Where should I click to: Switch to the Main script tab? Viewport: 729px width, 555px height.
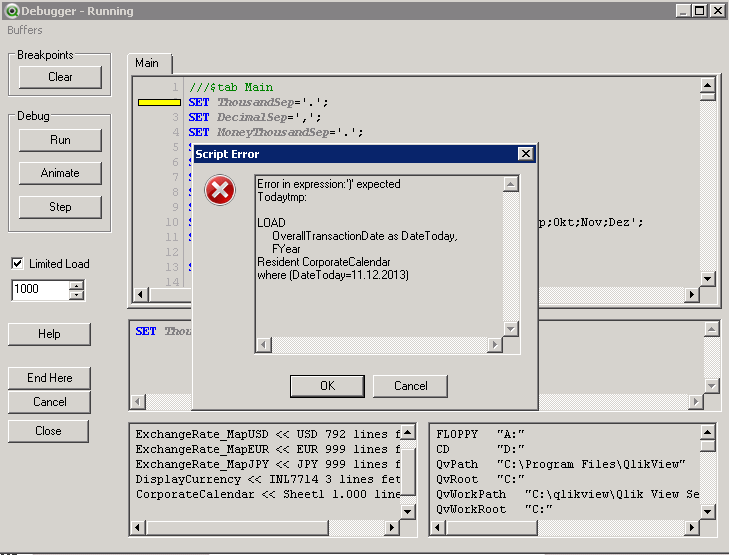tap(147, 63)
